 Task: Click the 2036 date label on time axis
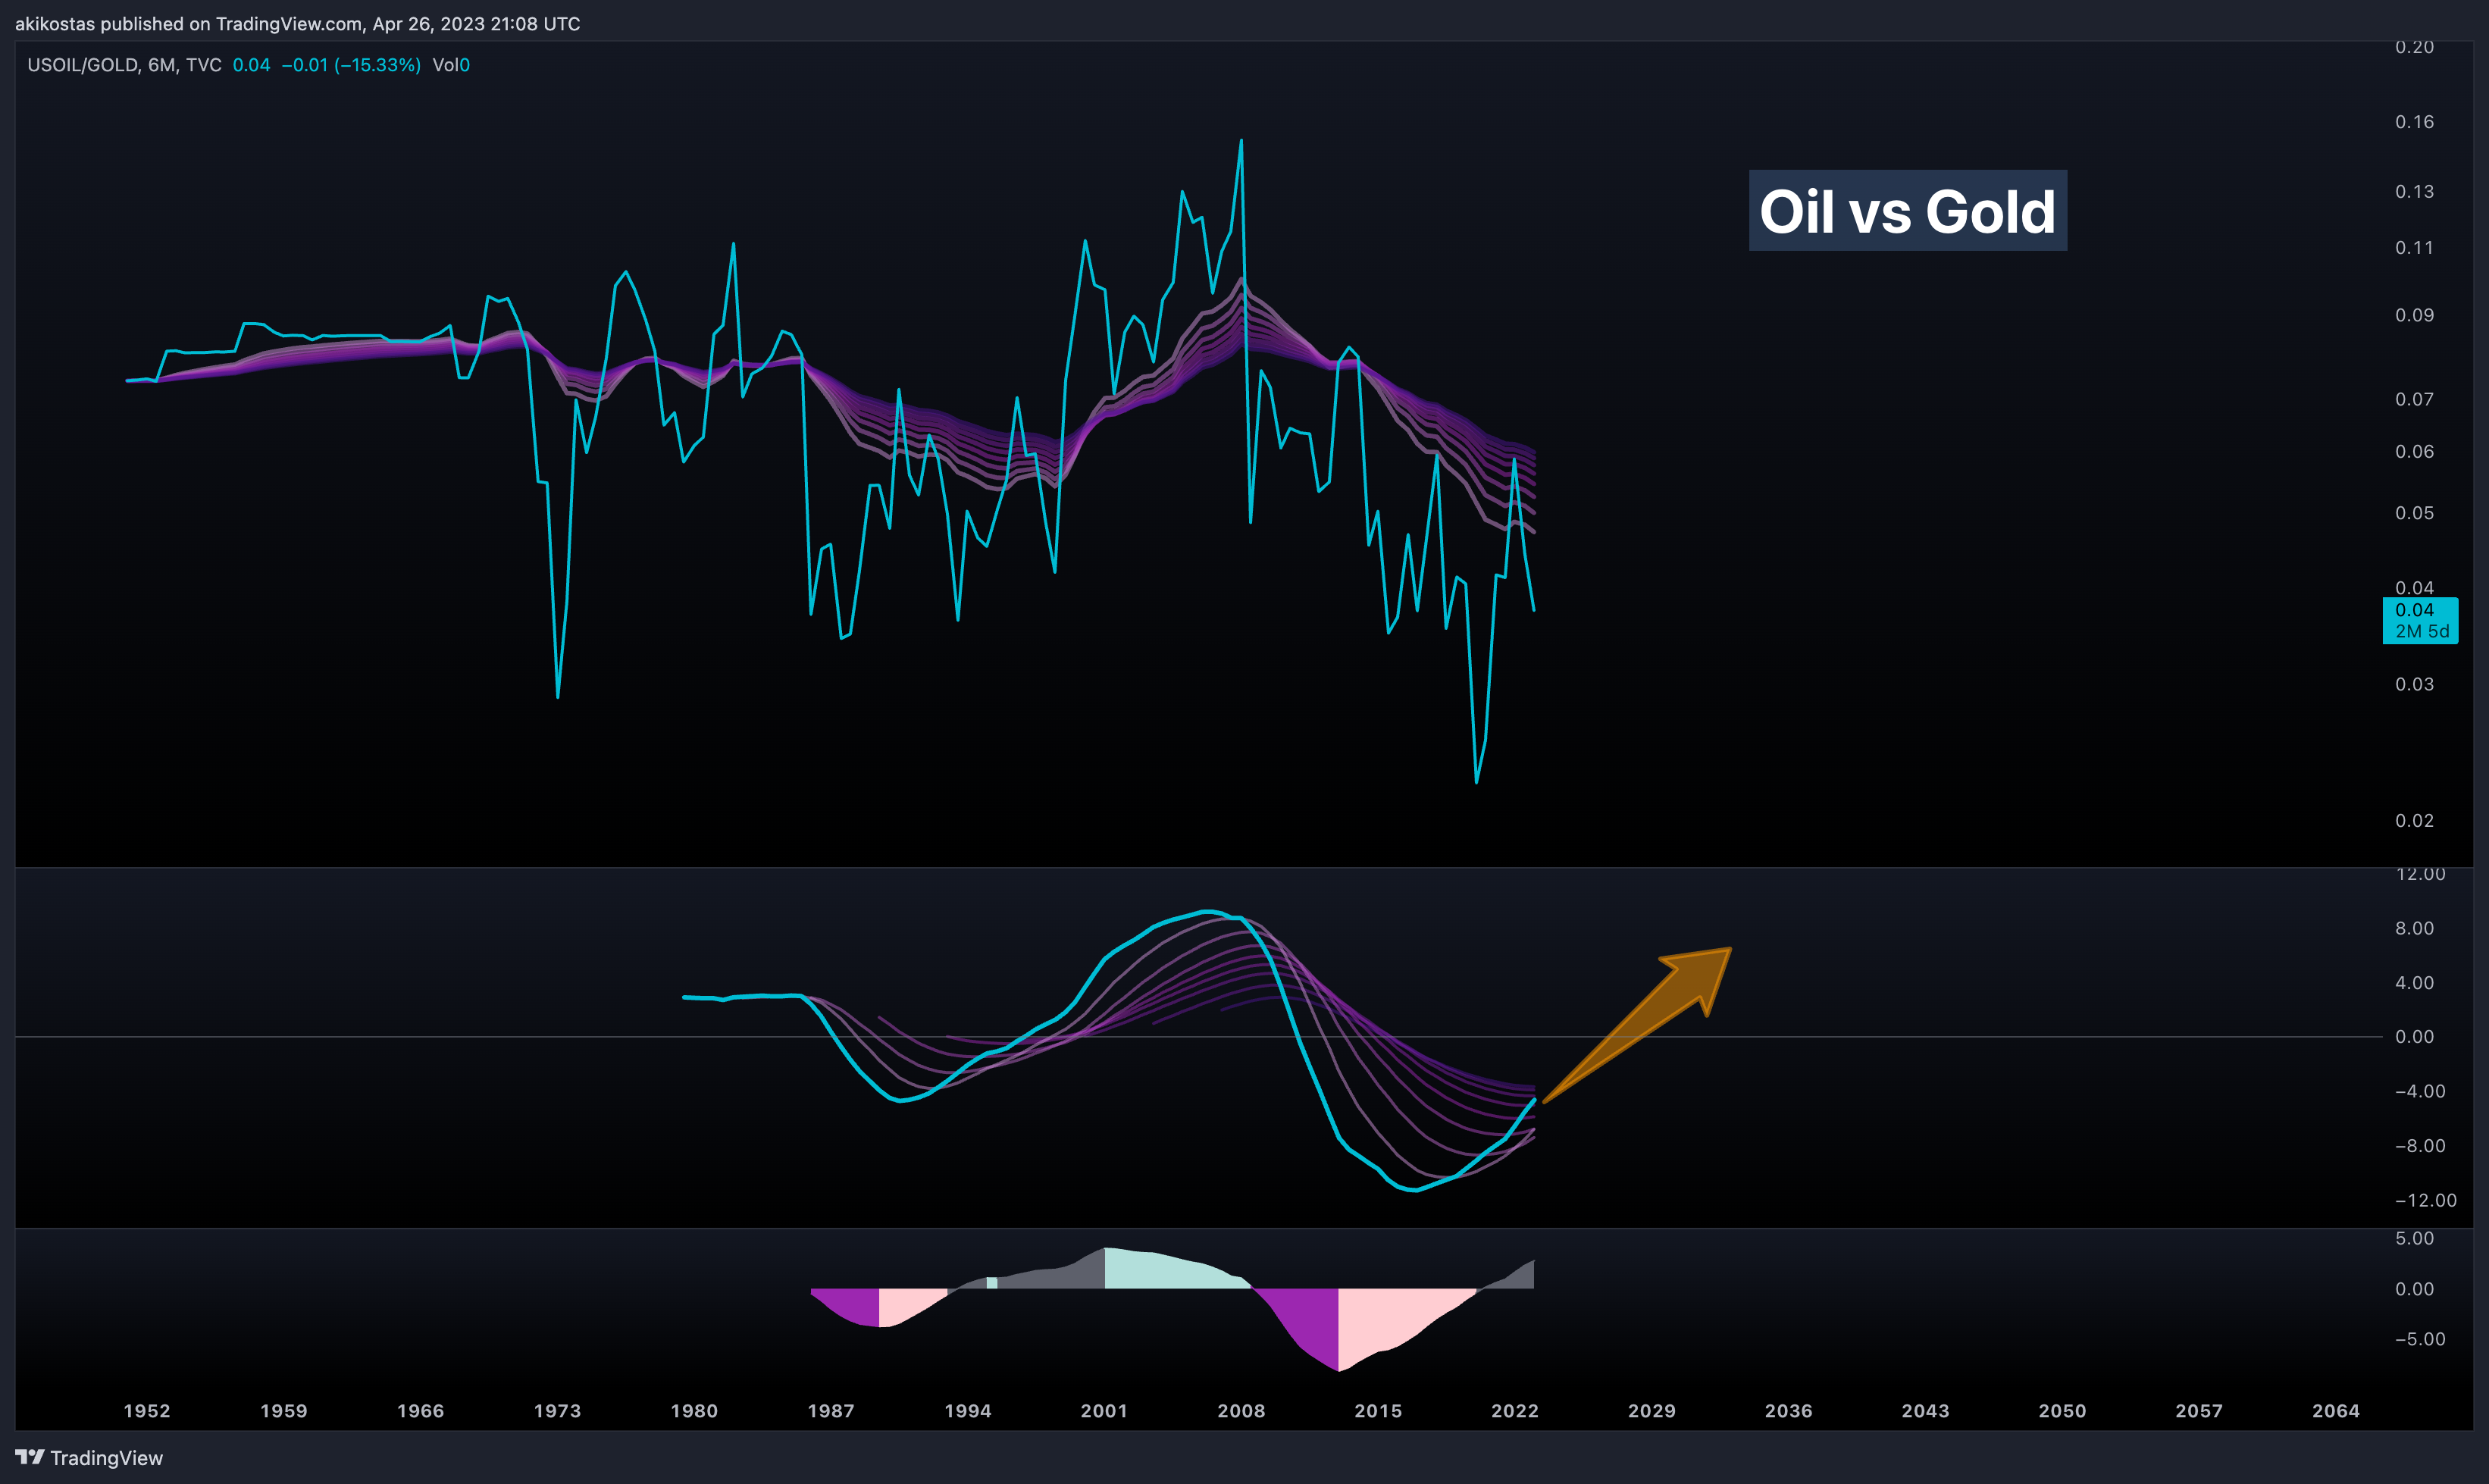pyautogui.click(x=1789, y=1411)
